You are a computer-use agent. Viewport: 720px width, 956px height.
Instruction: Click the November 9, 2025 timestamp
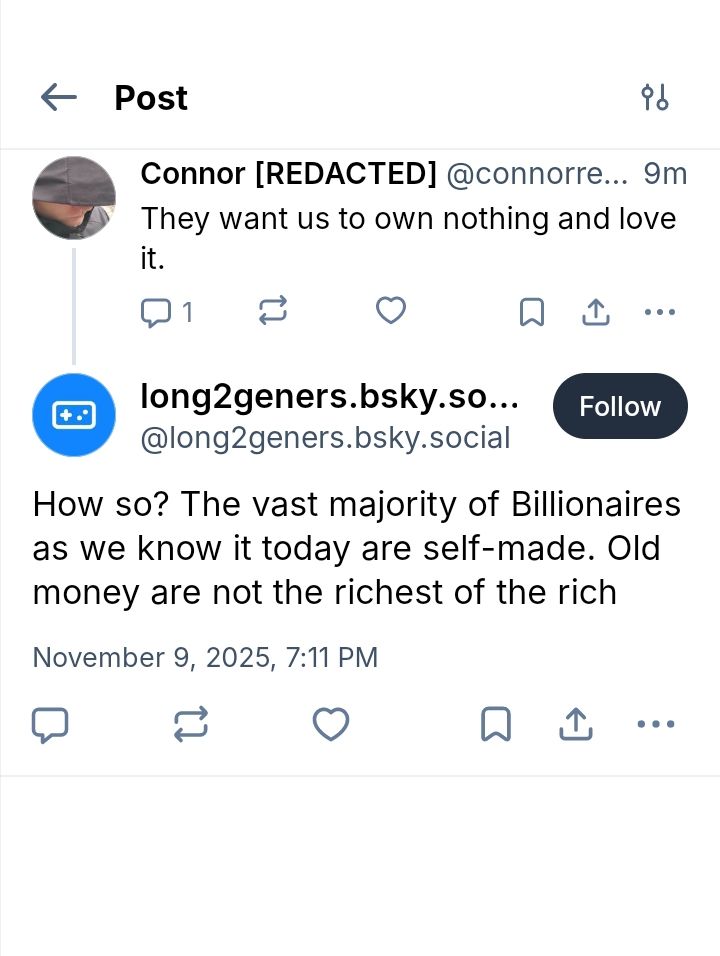tap(205, 657)
